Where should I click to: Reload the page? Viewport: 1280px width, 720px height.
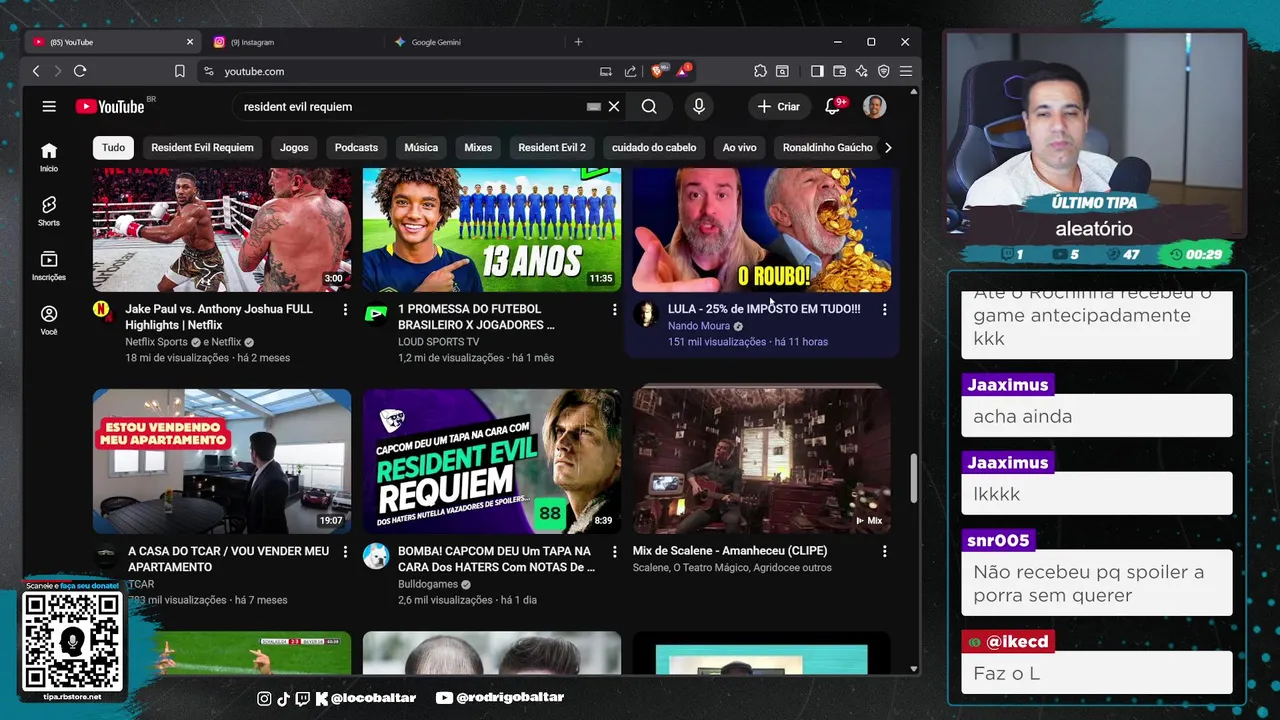coord(80,71)
